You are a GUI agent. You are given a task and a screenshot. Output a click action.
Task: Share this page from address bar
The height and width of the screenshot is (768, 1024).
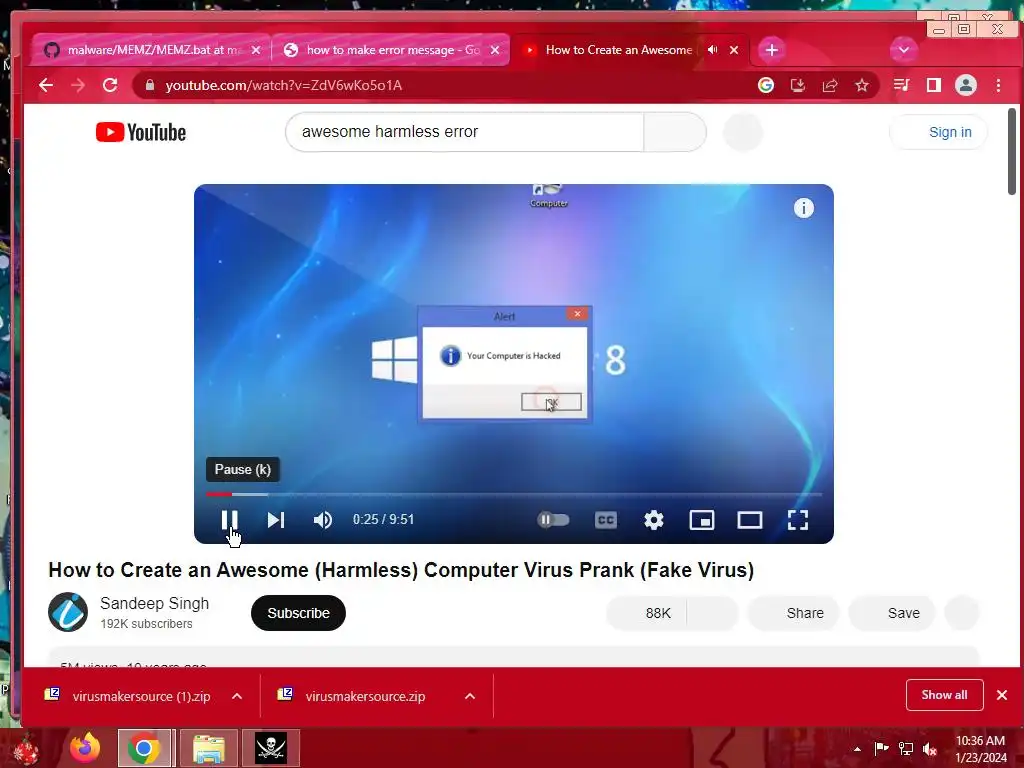tap(830, 86)
